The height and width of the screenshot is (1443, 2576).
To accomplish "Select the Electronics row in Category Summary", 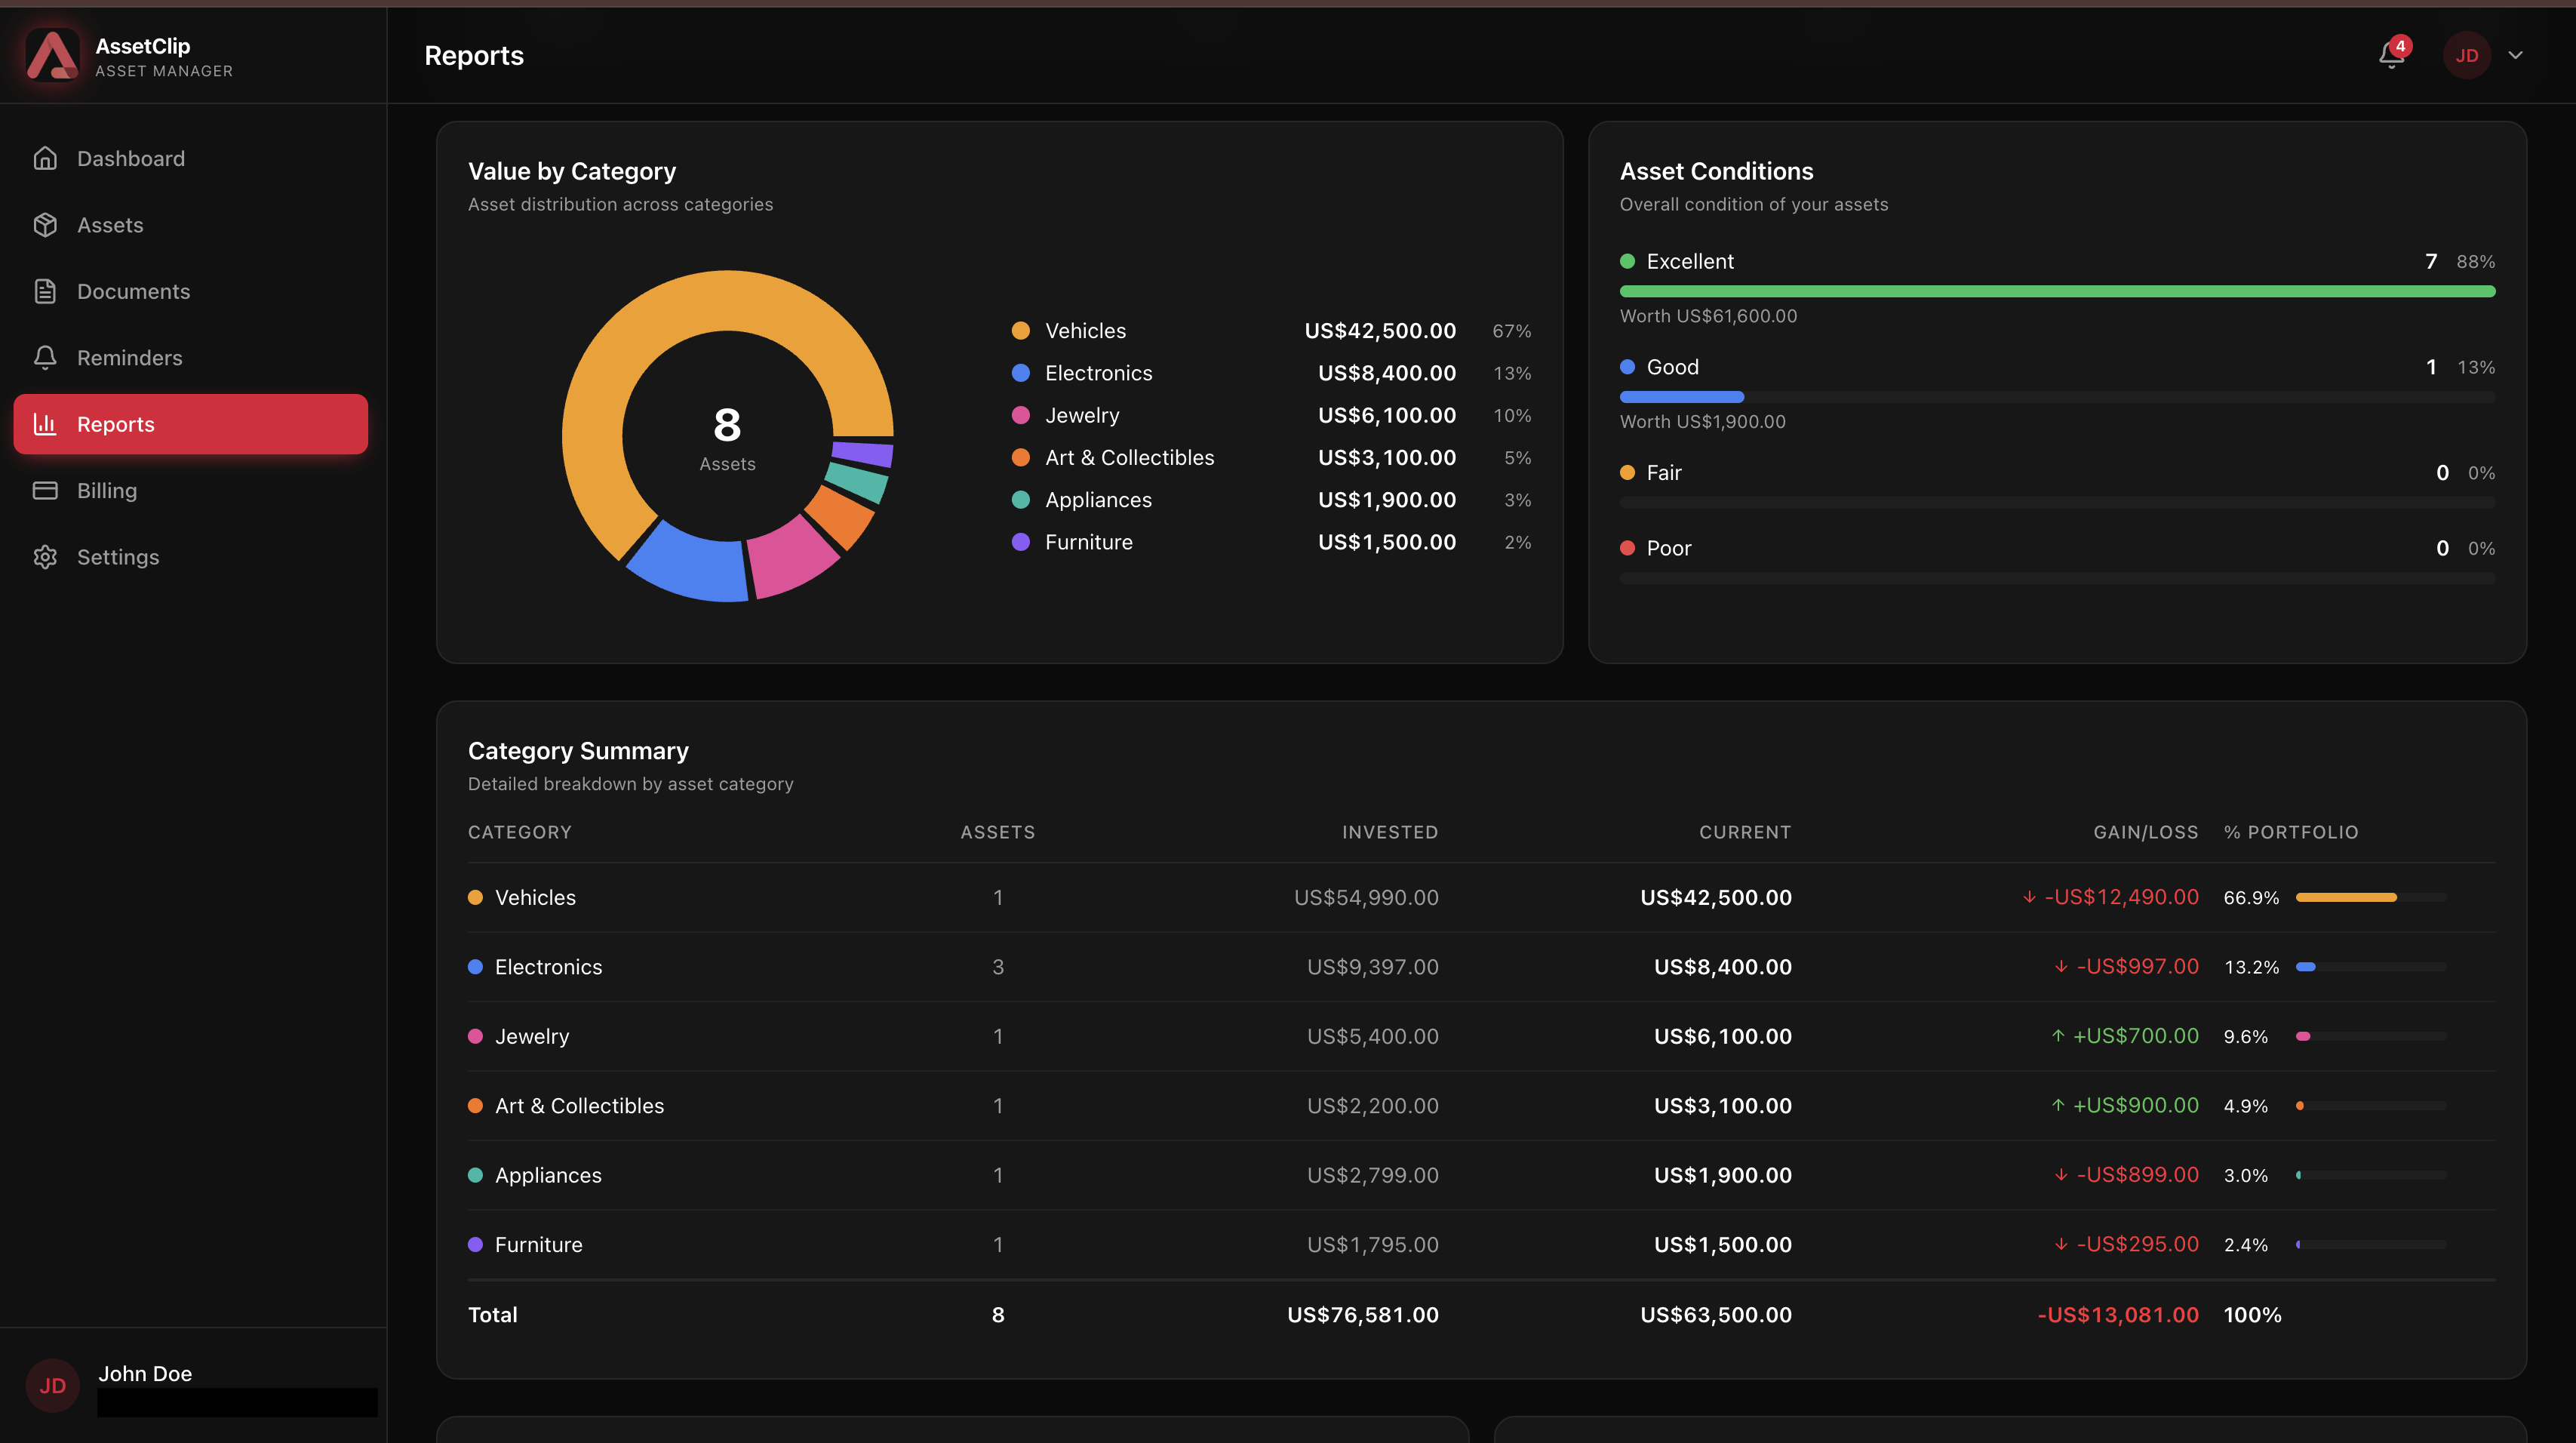I will (1481, 967).
